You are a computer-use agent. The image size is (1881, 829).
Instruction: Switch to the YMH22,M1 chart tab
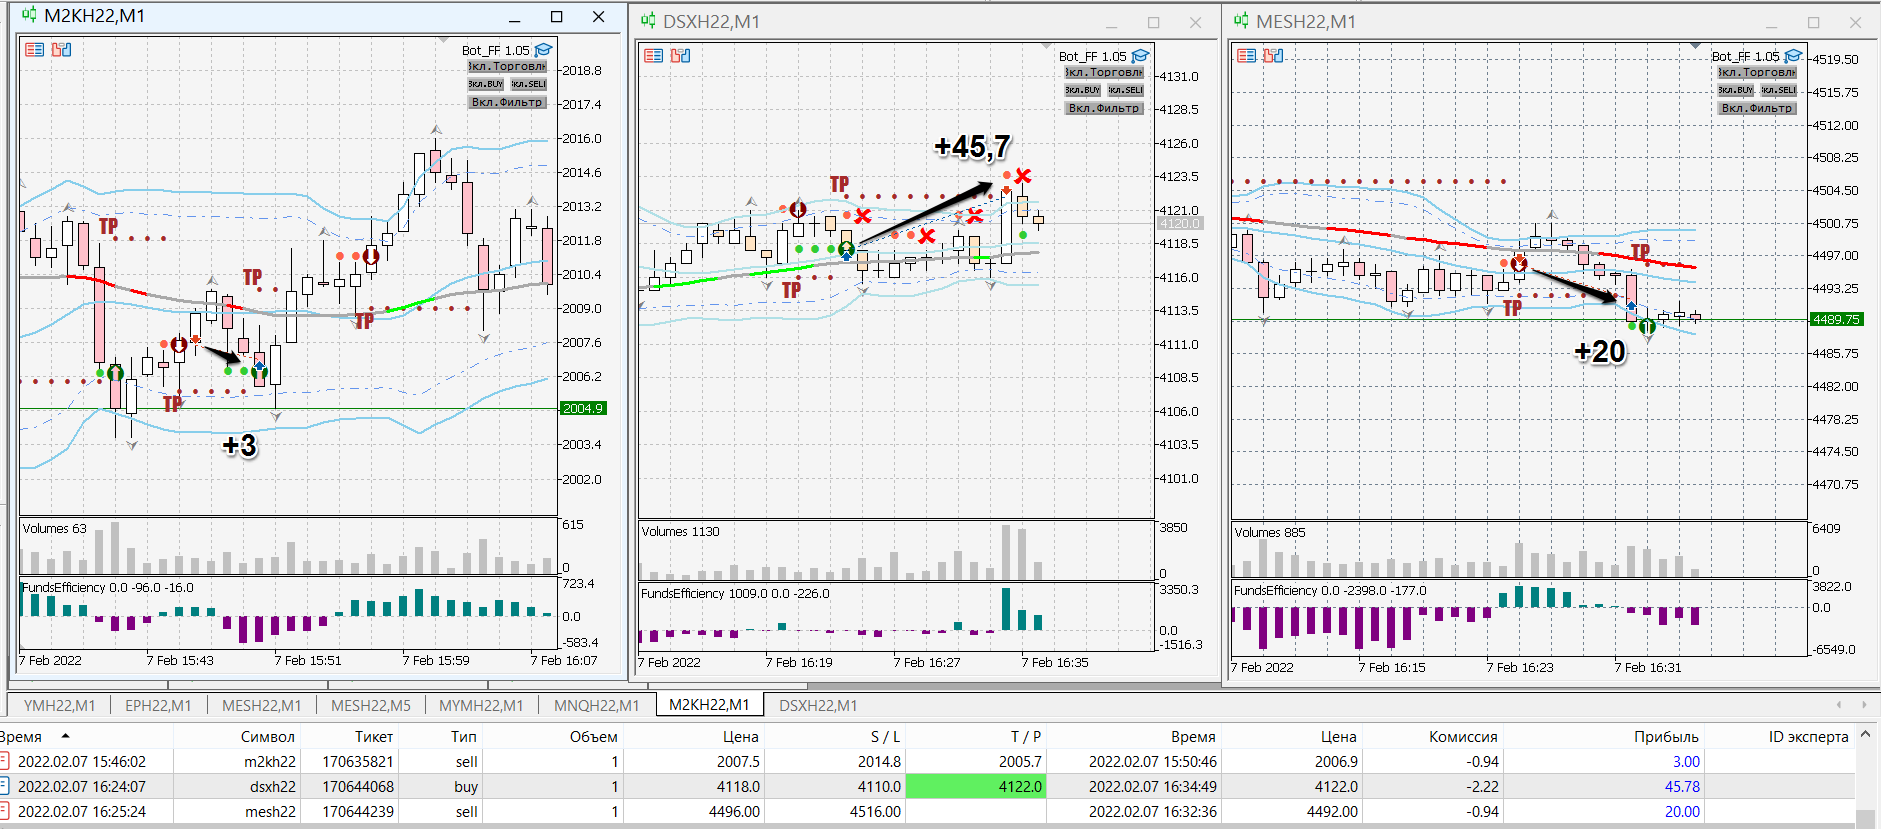click(59, 705)
